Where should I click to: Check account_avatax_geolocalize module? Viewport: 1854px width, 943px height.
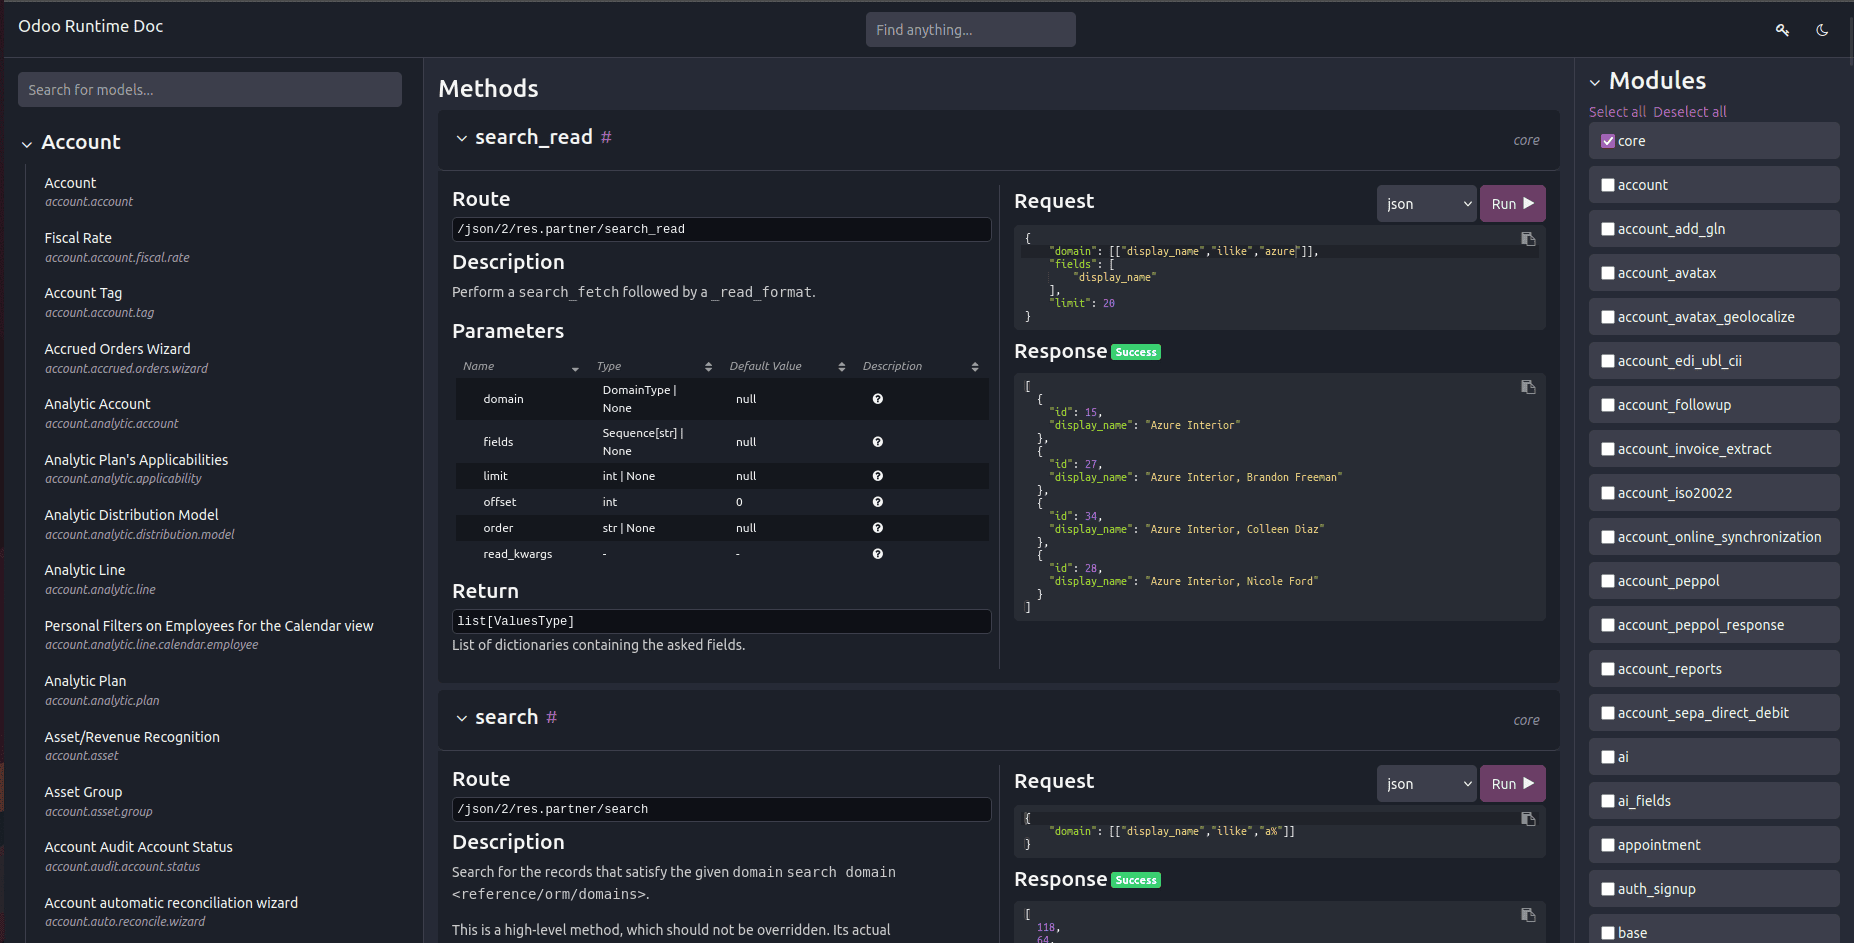1608,317
